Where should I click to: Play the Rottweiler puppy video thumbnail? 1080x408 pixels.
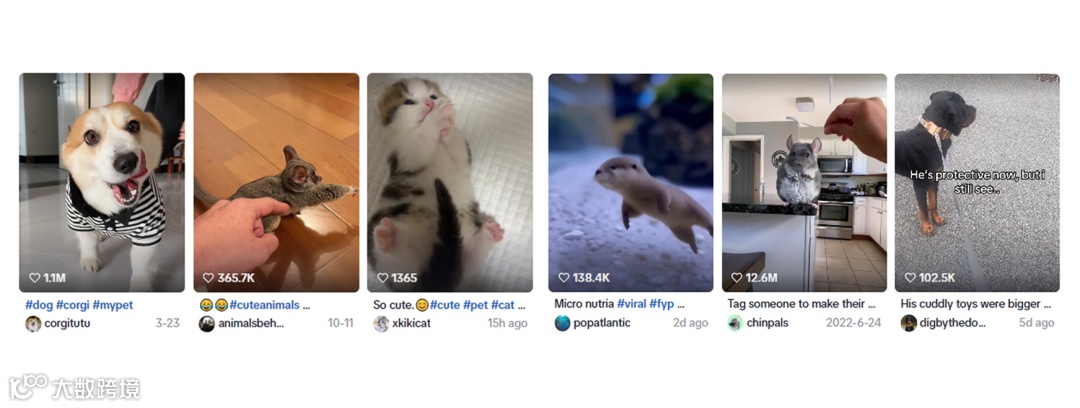(x=977, y=183)
